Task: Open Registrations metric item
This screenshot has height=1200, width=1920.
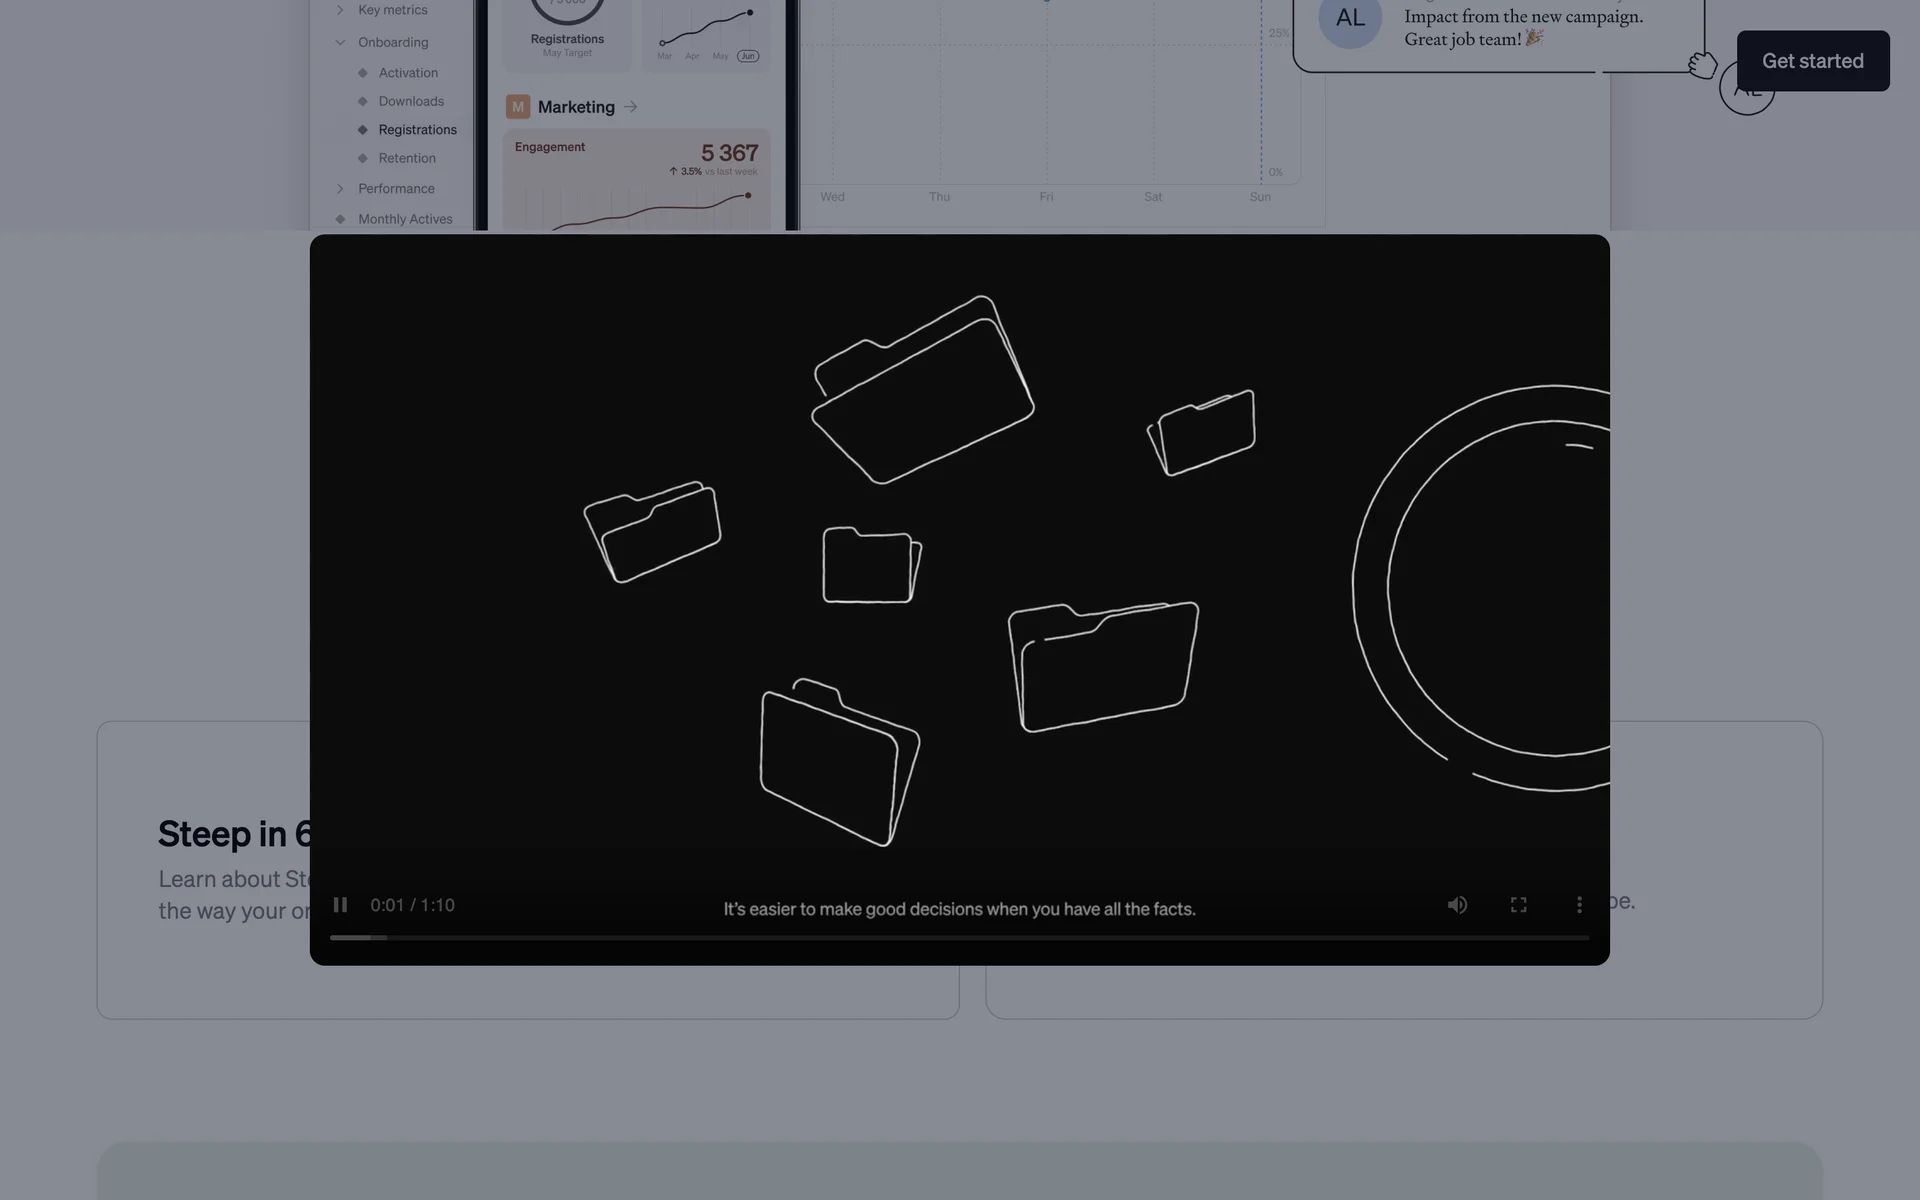Action: pyautogui.click(x=417, y=130)
